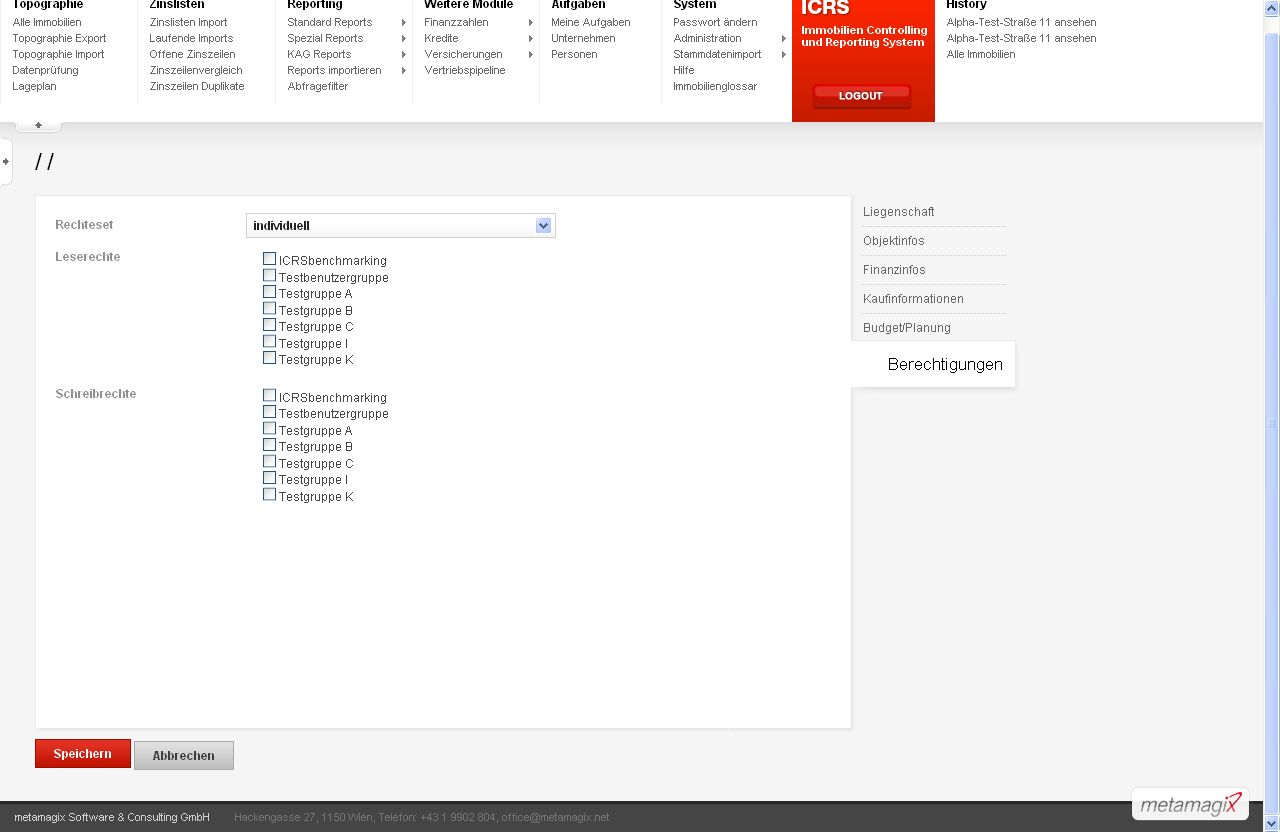
Task: Enable Leserechte Testgruppe C checkbox
Action: (x=269, y=325)
